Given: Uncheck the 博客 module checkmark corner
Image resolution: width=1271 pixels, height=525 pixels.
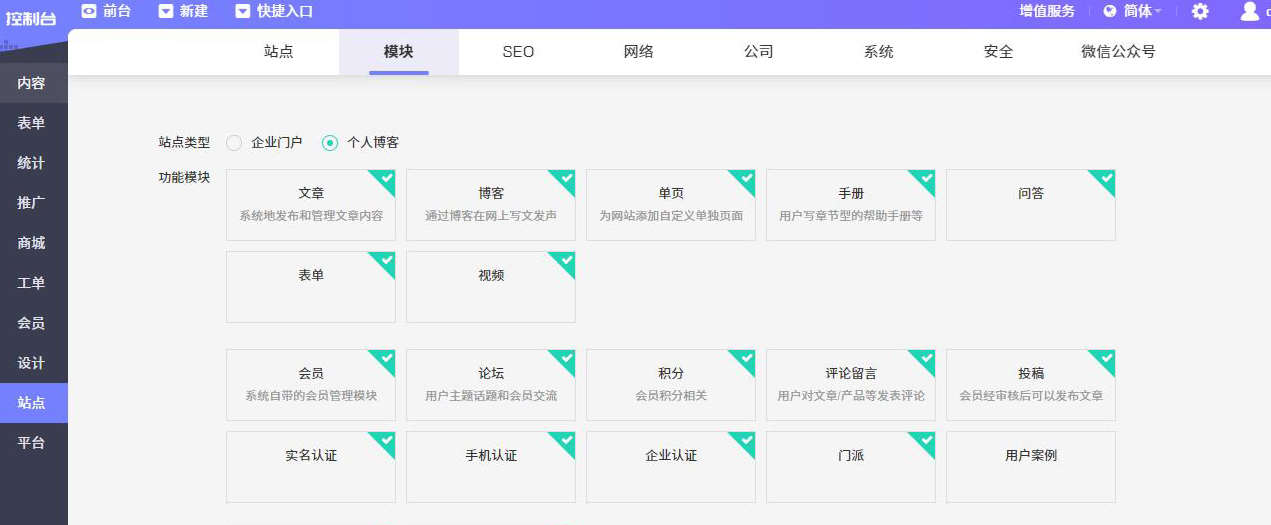Looking at the screenshot, I should 565,179.
